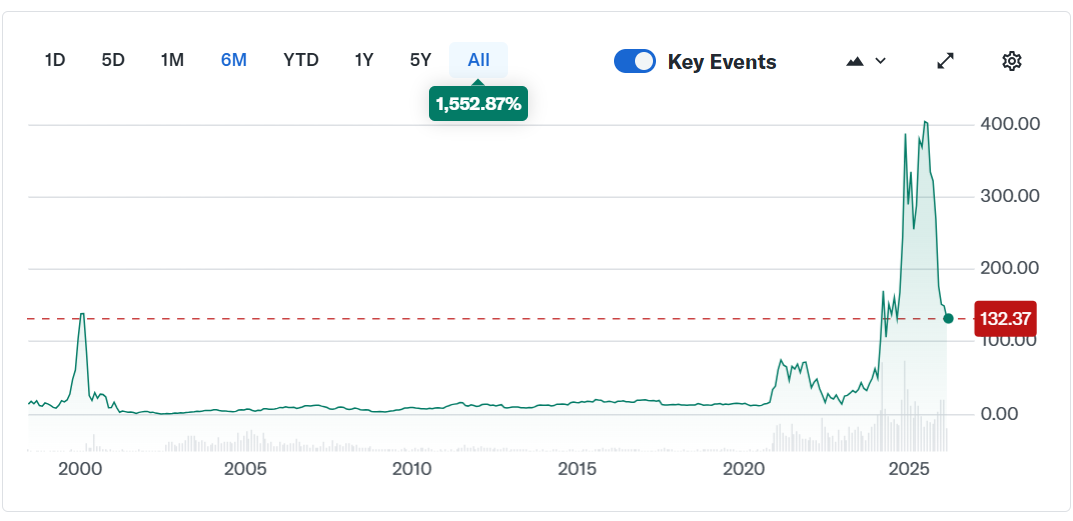Click the green current price dot
The image size is (1073, 521).
click(x=948, y=318)
